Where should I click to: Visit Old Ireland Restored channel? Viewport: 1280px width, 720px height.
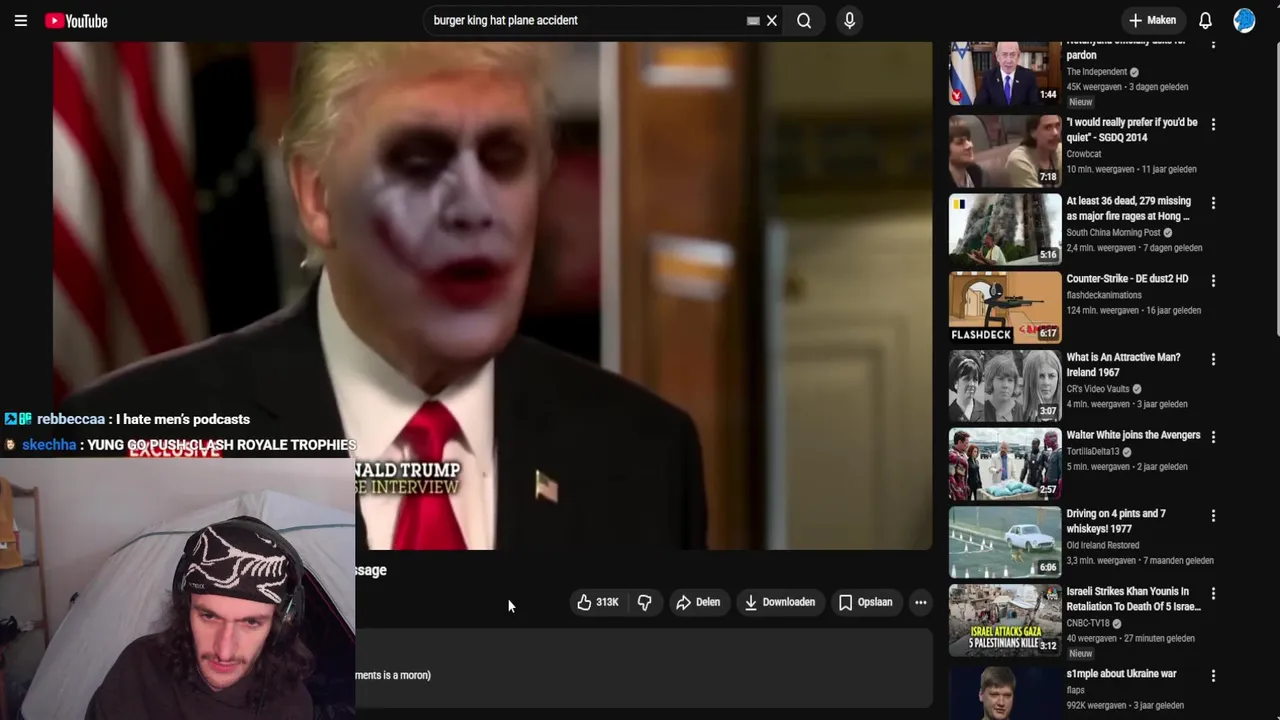tap(1102, 545)
